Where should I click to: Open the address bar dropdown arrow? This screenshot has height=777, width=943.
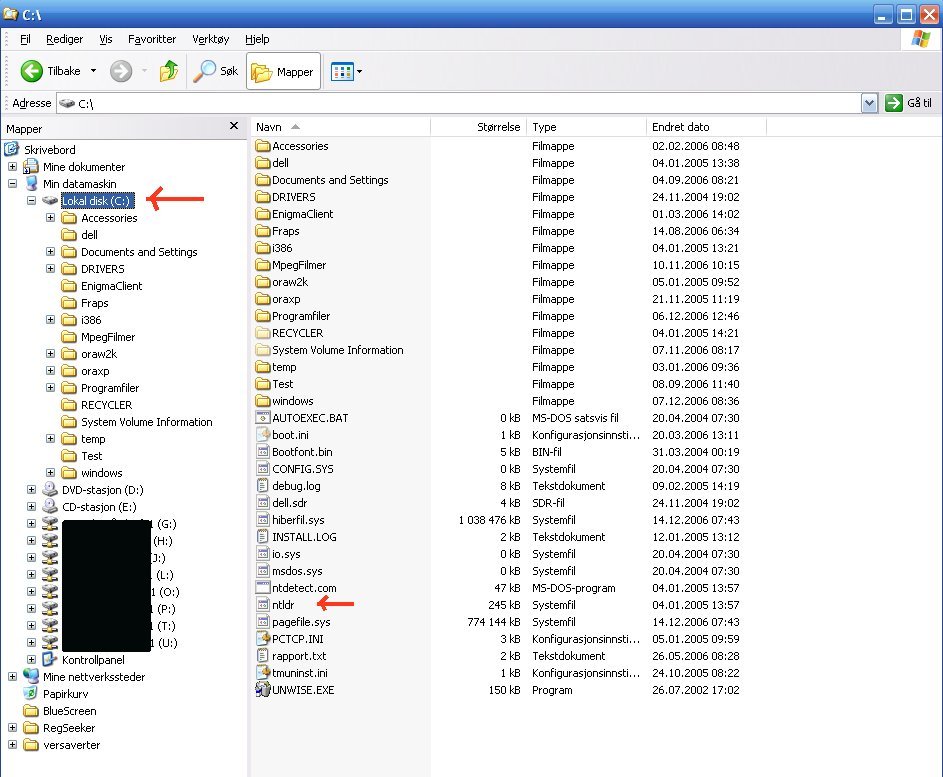pos(870,103)
